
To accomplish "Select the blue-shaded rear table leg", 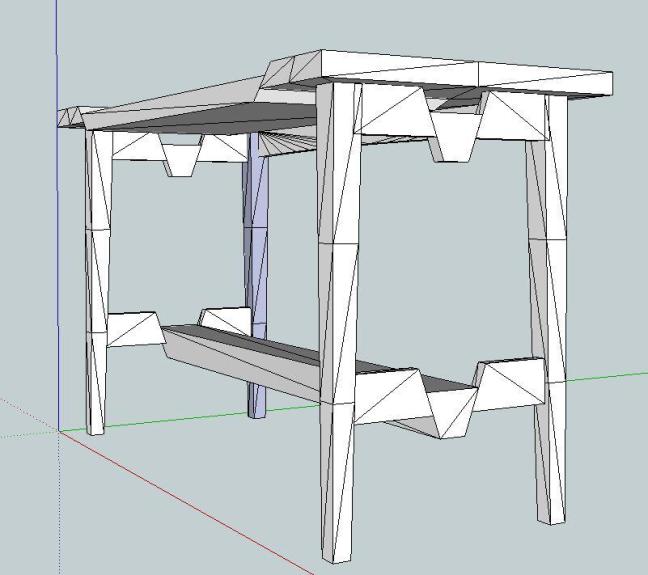I will coord(257,273).
